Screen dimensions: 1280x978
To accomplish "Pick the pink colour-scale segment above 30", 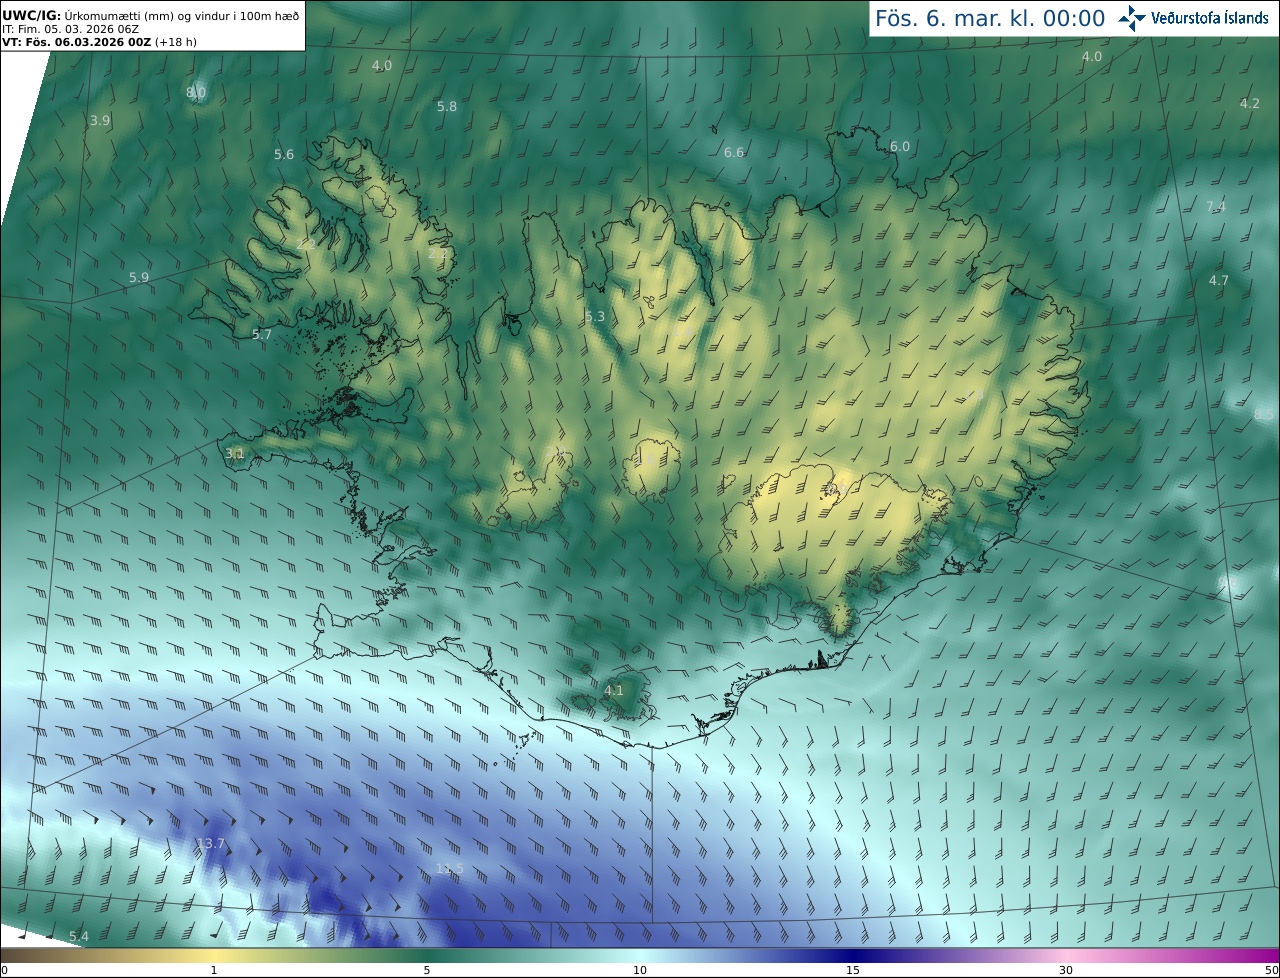I will pyautogui.click(x=1066, y=955).
